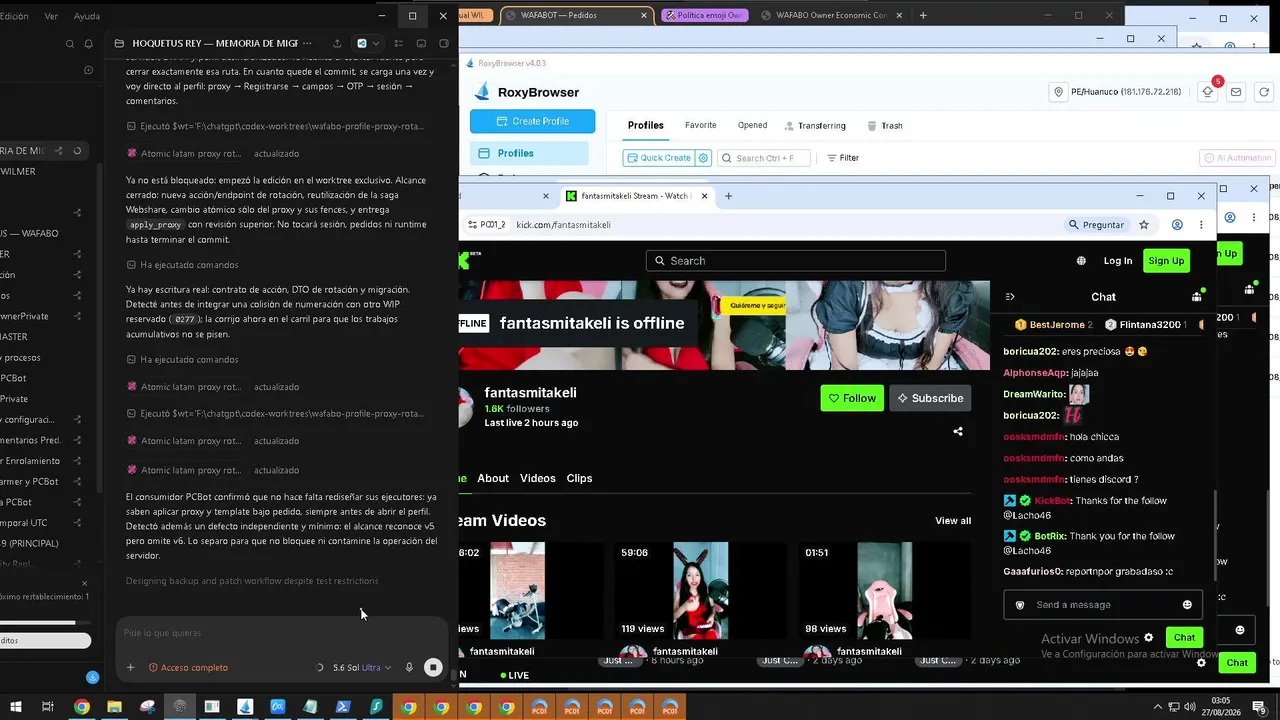This screenshot has height=720, width=1280.
Task: Click the share/upload icon in Codex header
Action: 337,44
